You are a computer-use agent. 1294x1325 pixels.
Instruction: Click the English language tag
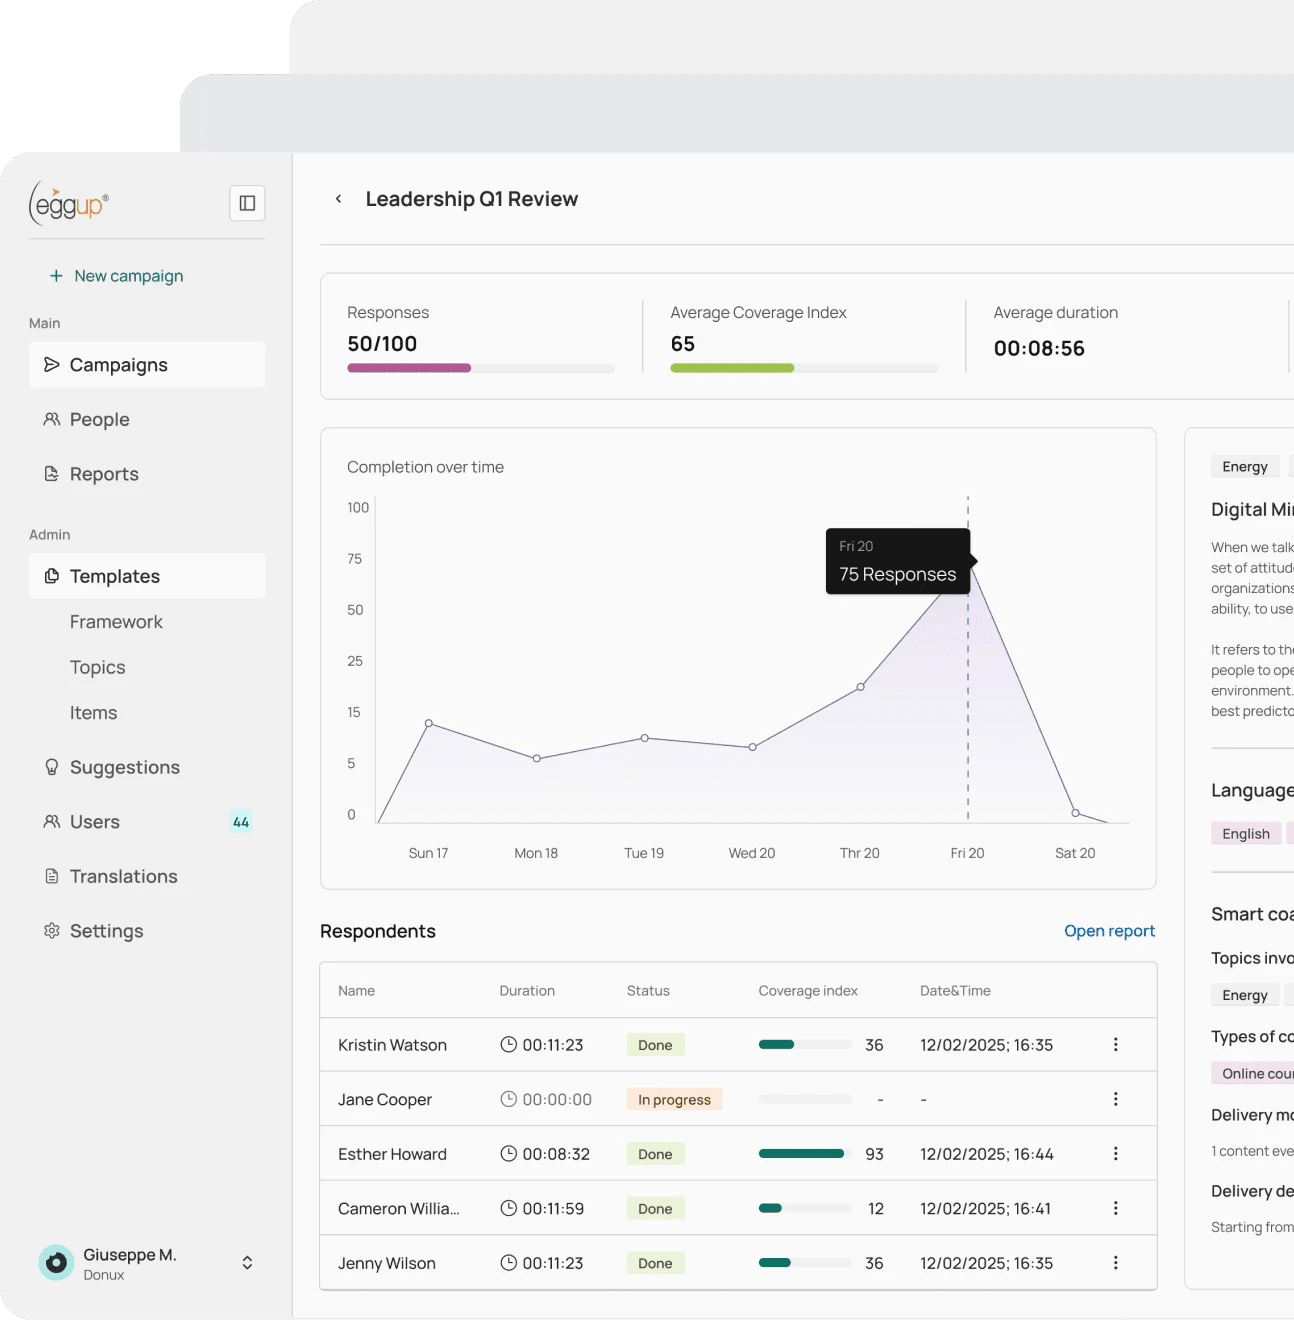[x=1246, y=834]
